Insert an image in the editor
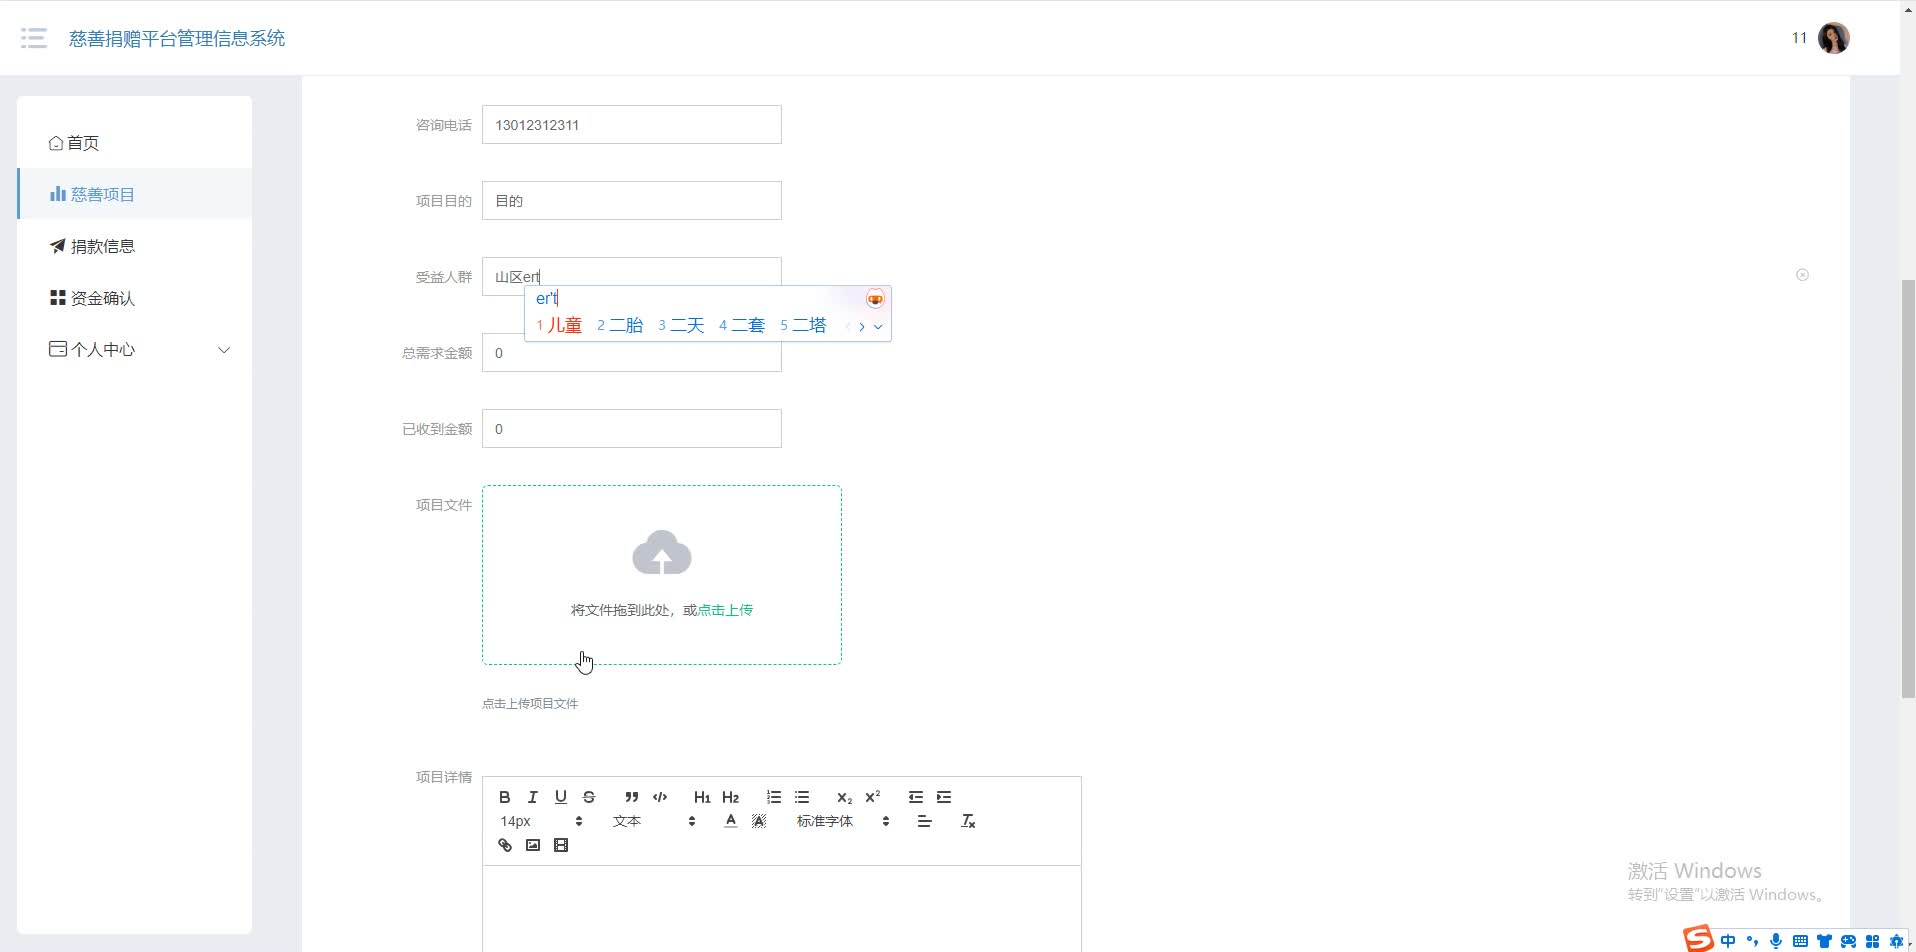 pos(533,845)
